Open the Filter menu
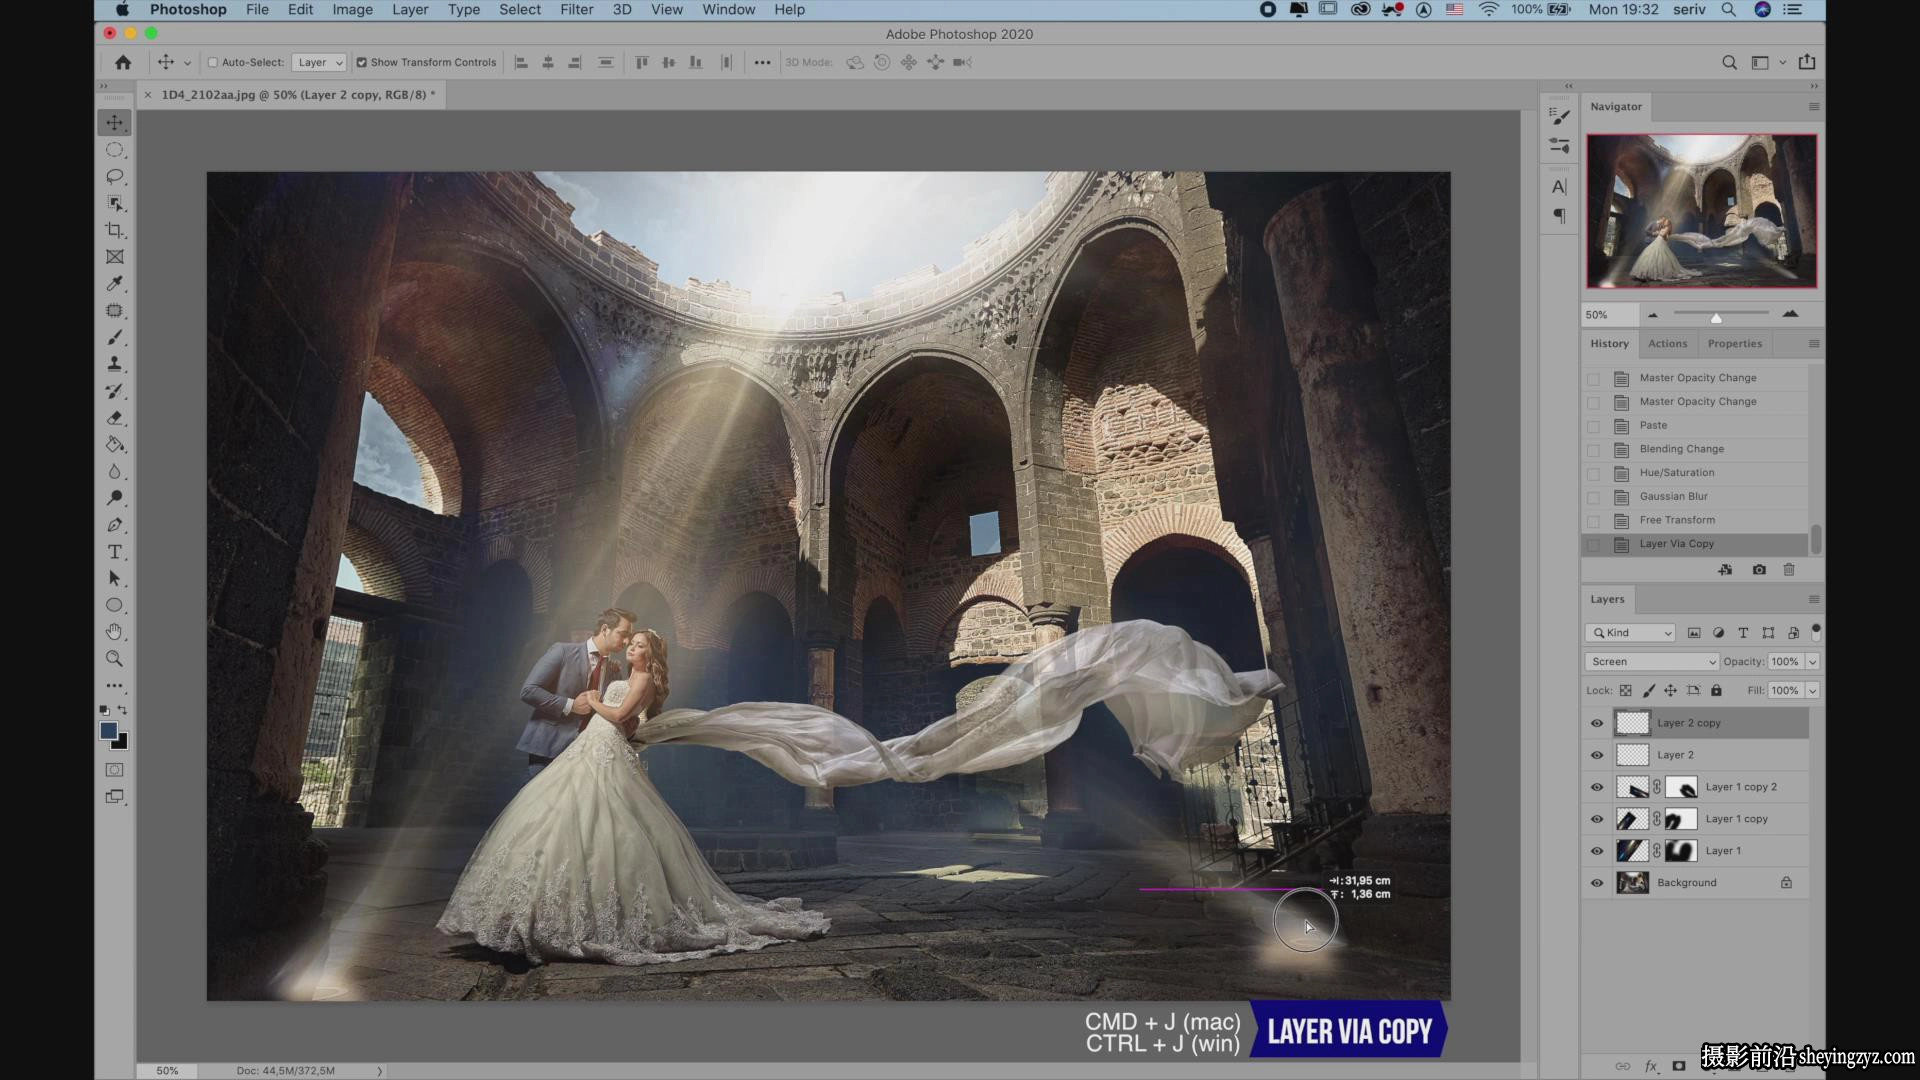The width and height of the screenshot is (1920, 1080). point(577,10)
